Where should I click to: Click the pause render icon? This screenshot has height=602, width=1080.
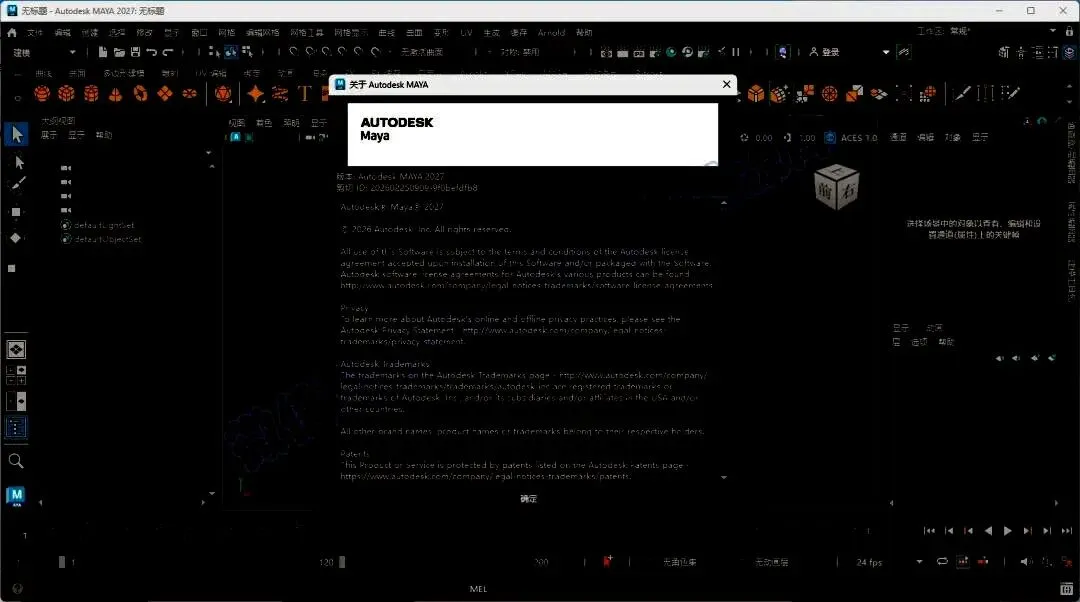pyautogui.click(x=736, y=52)
